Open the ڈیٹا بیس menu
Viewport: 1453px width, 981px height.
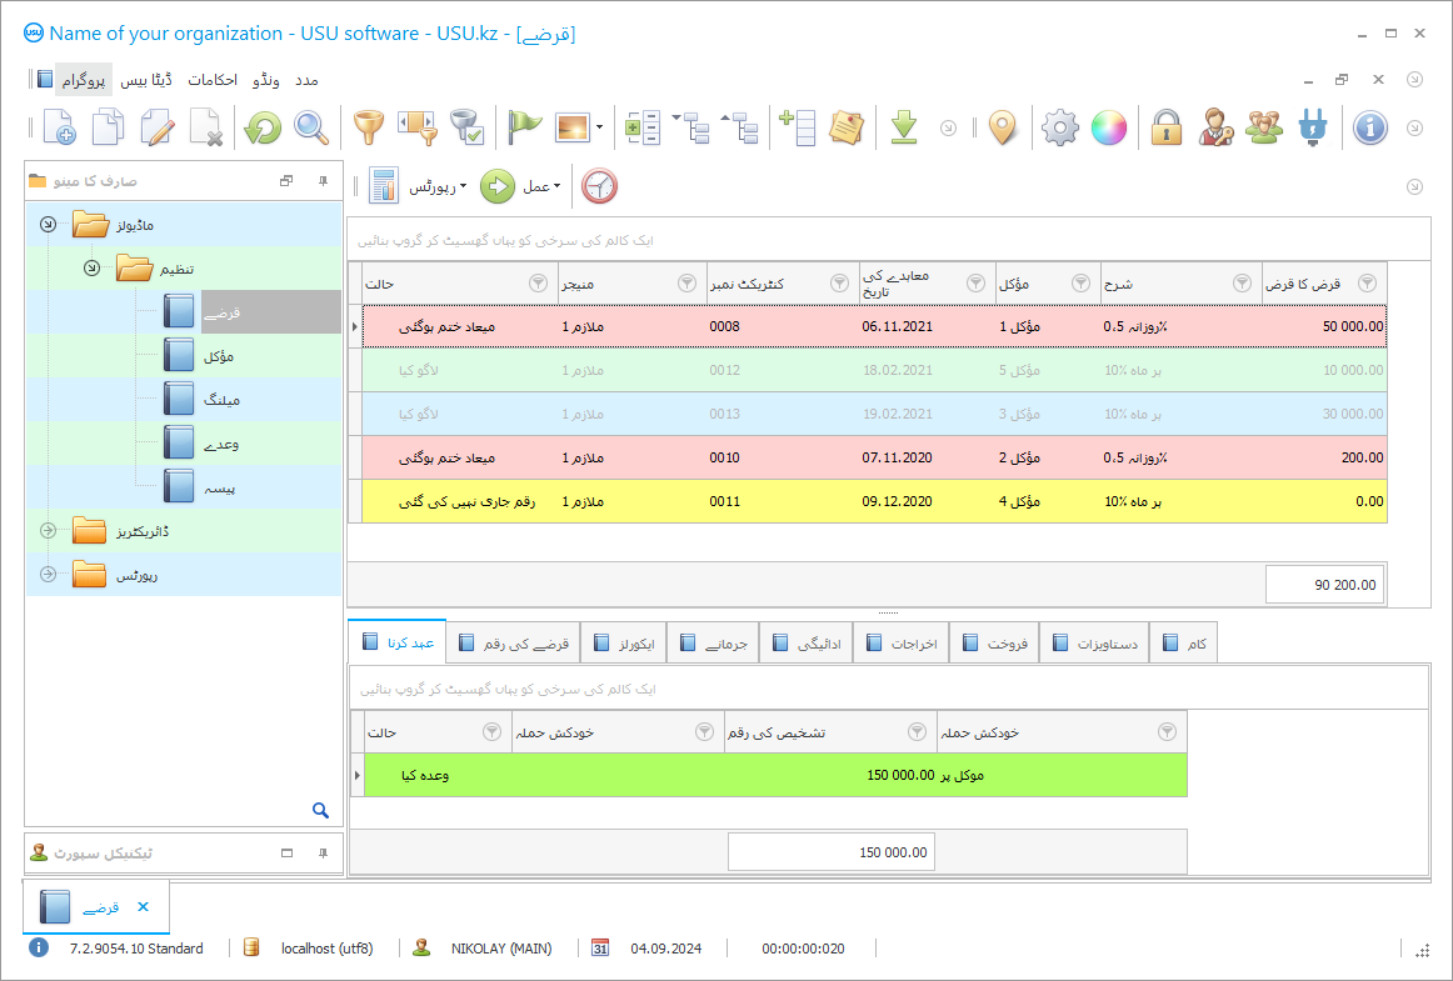(x=146, y=80)
